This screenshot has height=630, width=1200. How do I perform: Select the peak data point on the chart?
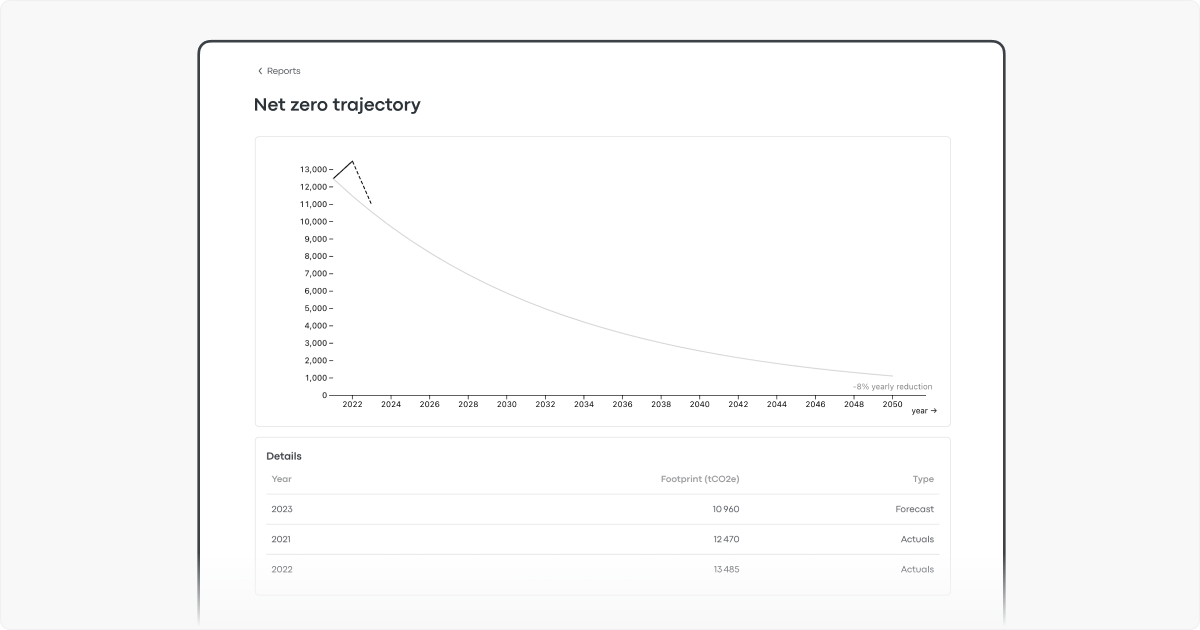pos(351,161)
